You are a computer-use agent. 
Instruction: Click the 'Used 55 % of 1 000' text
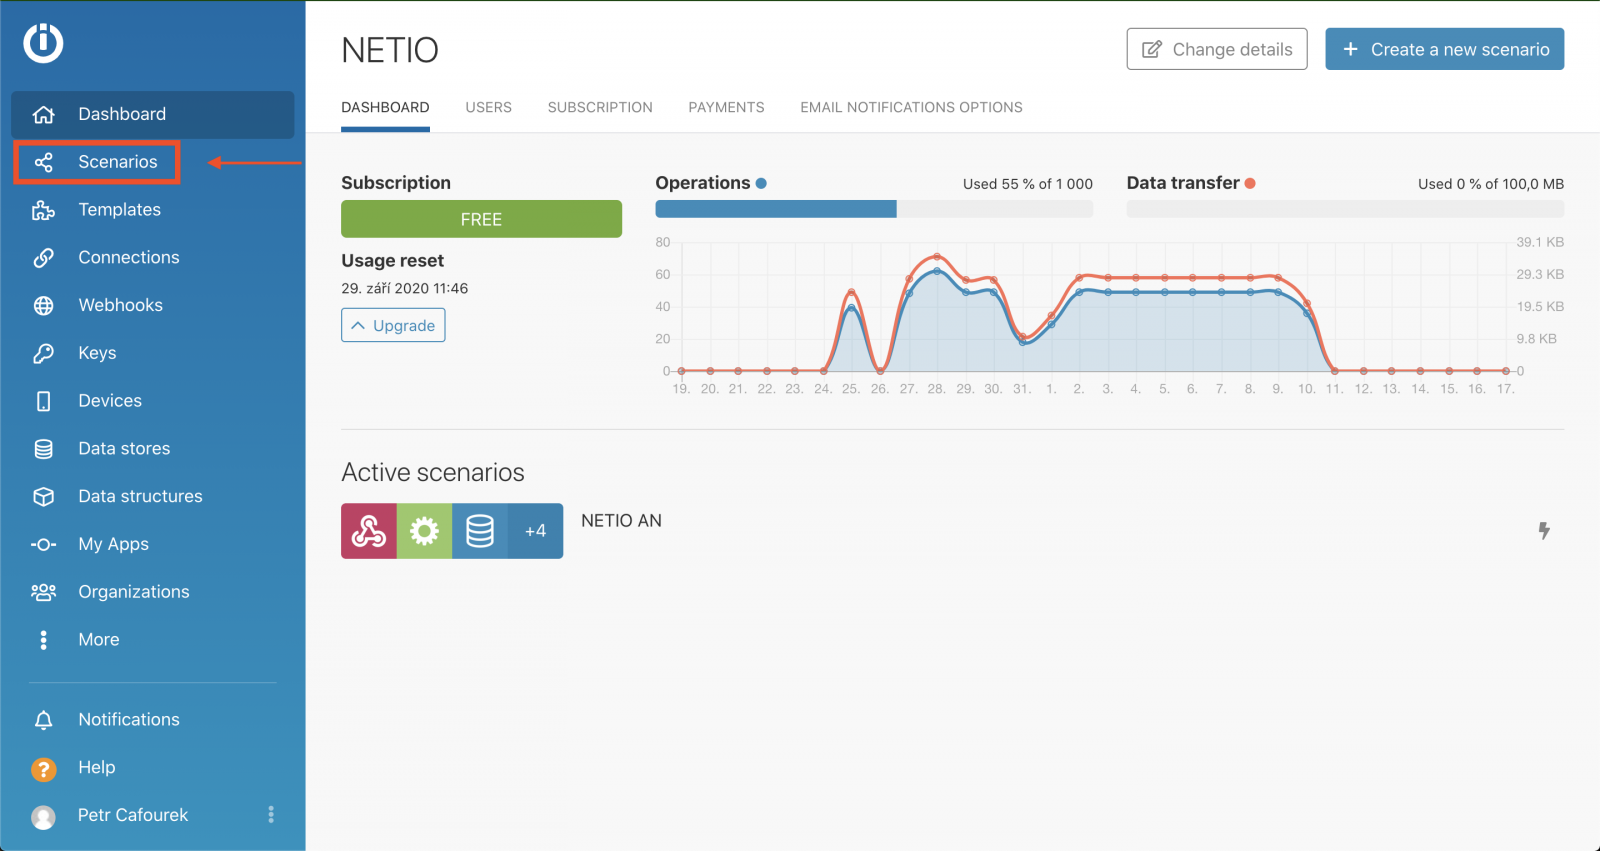click(1028, 184)
